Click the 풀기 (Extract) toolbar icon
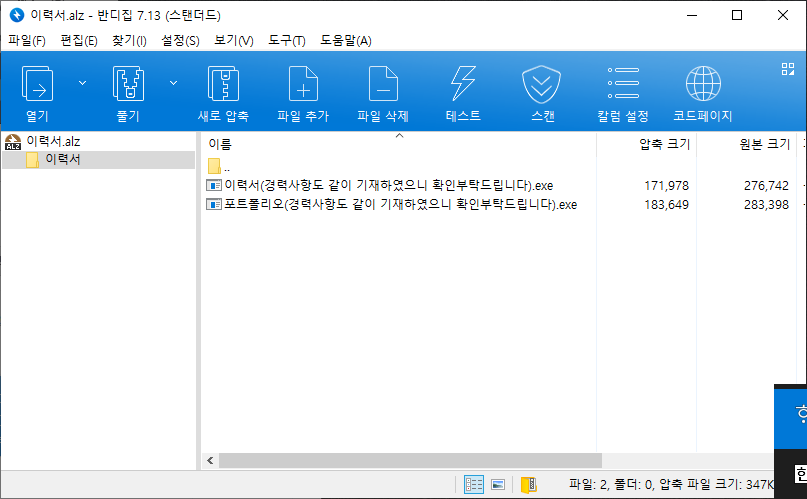The height and width of the screenshot is (499, 807). point(128,85)
